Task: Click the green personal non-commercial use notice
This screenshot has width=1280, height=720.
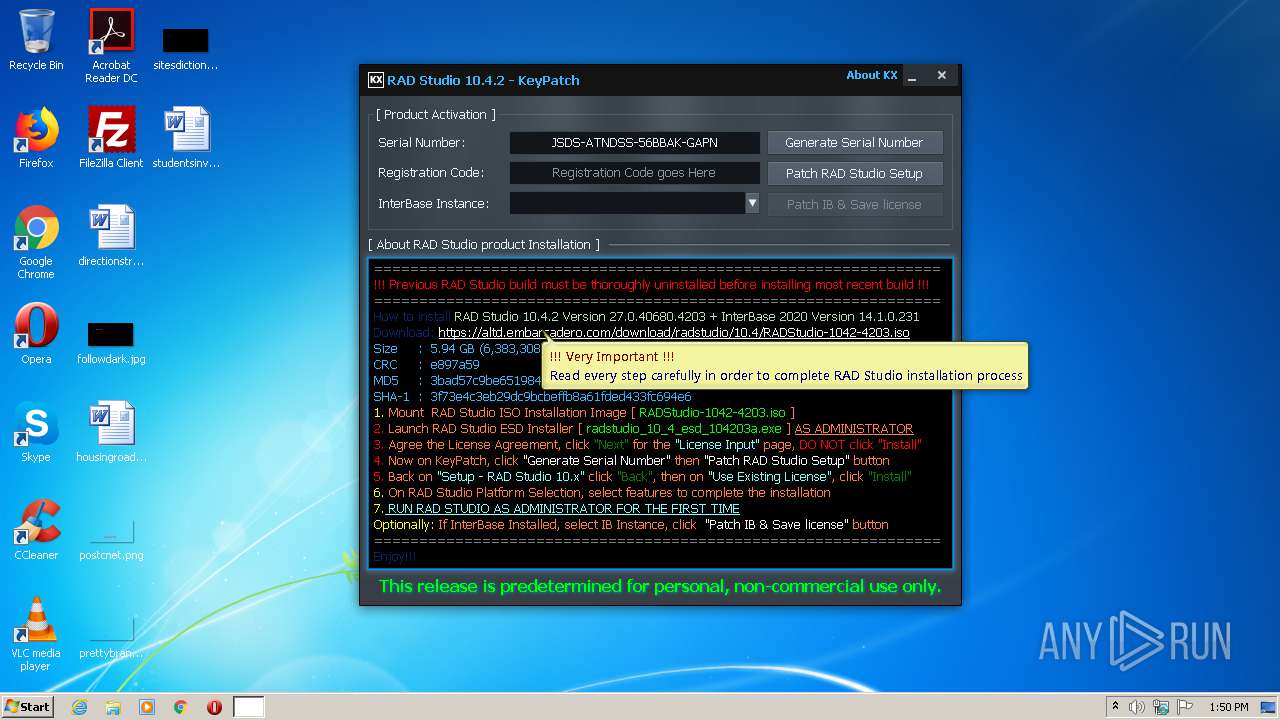Action: coord(660,586)
